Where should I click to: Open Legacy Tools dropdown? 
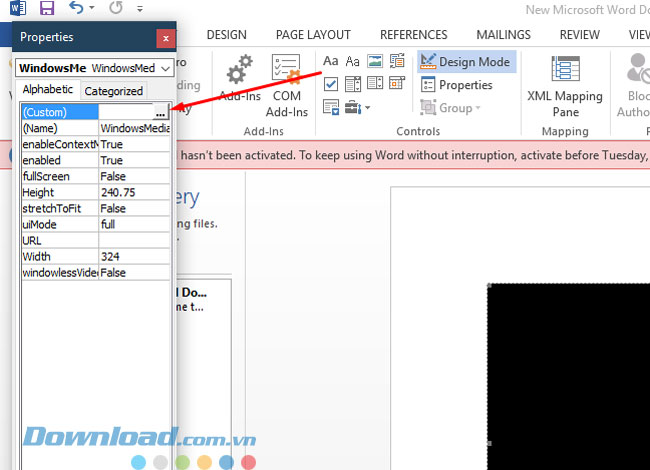coord(357,107)
